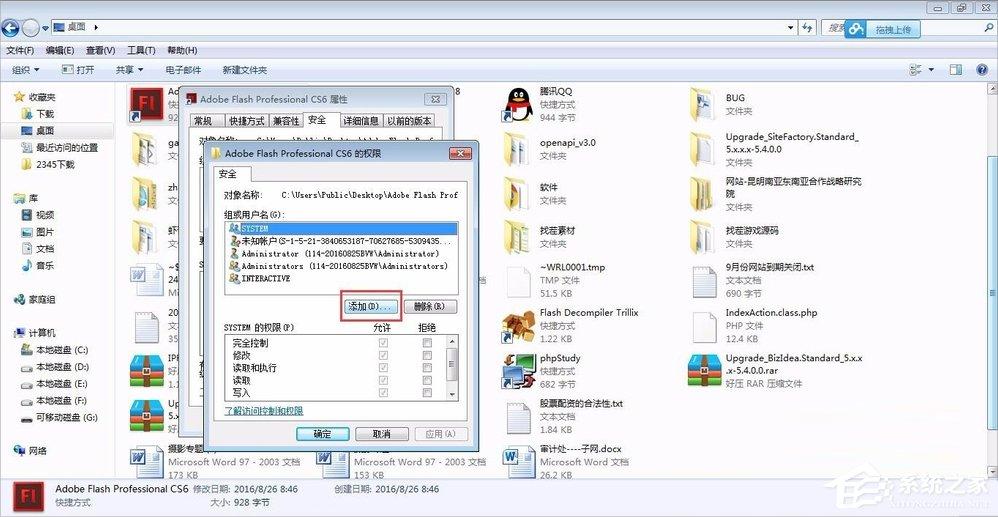Open the Explorer help question-mark icon

coord(981,69)
